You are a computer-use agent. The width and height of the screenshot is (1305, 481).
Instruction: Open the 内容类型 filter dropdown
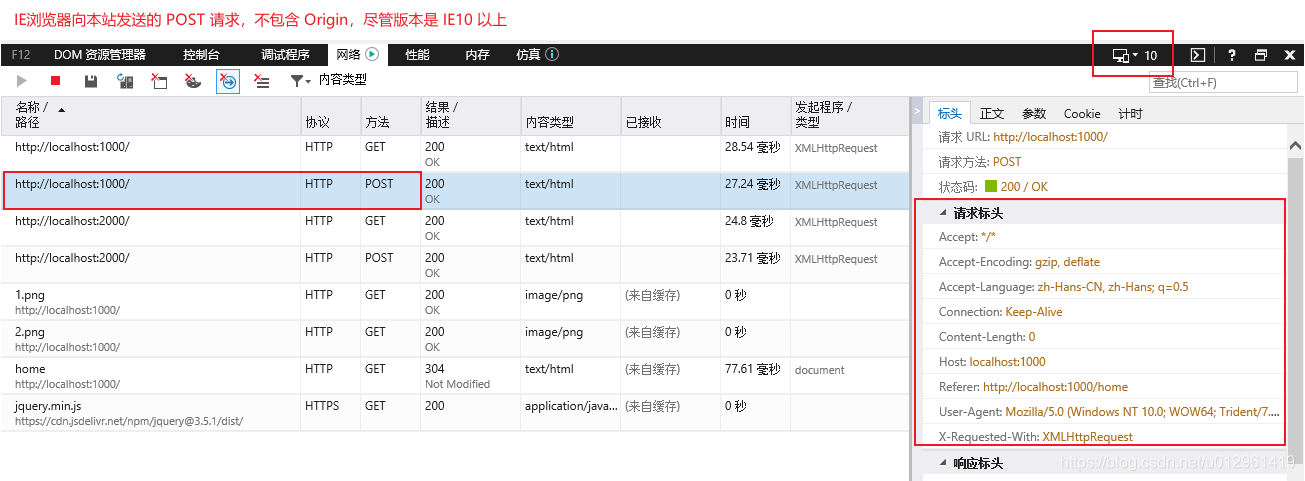click(x=329, y=80)
